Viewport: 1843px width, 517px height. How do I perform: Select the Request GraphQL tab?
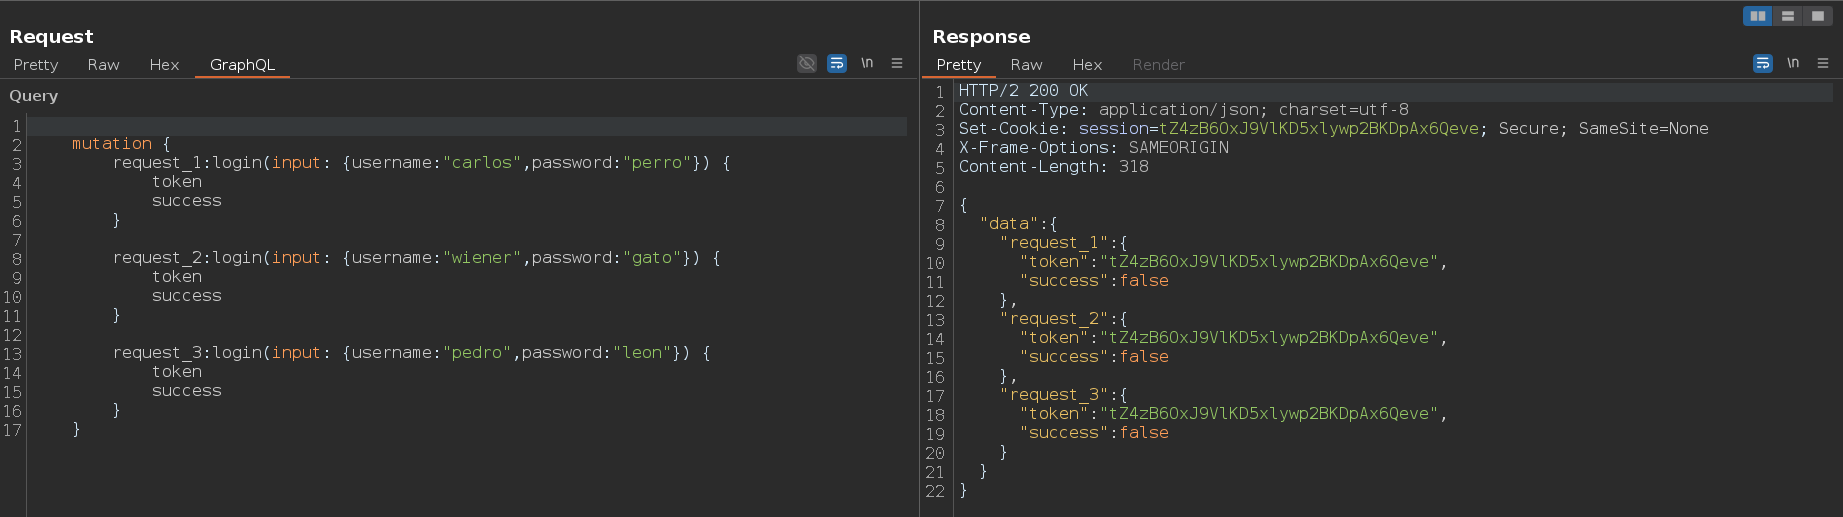242,65
